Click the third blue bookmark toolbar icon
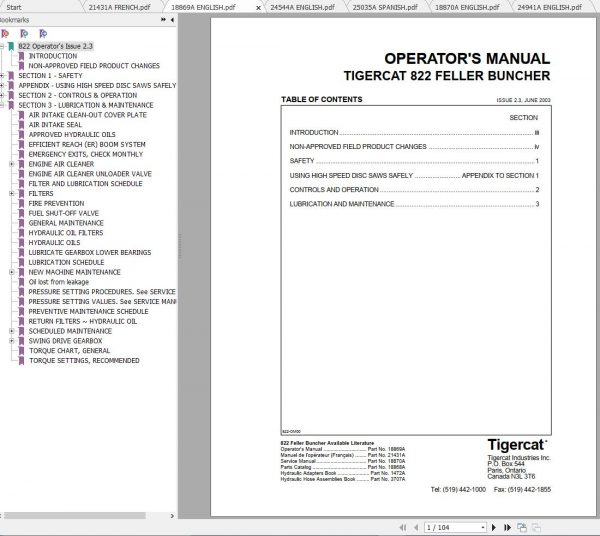 tap(43, 34)
